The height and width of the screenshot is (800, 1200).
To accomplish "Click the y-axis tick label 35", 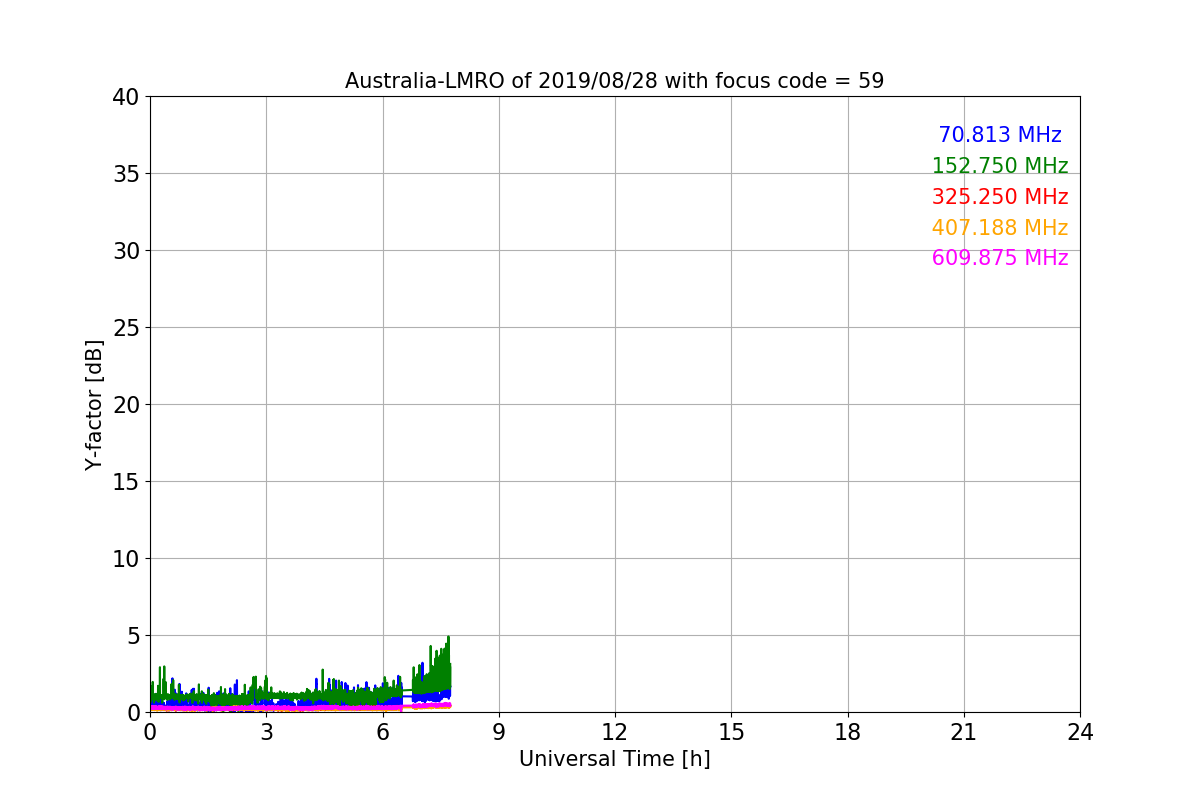I will pos(125,174).
